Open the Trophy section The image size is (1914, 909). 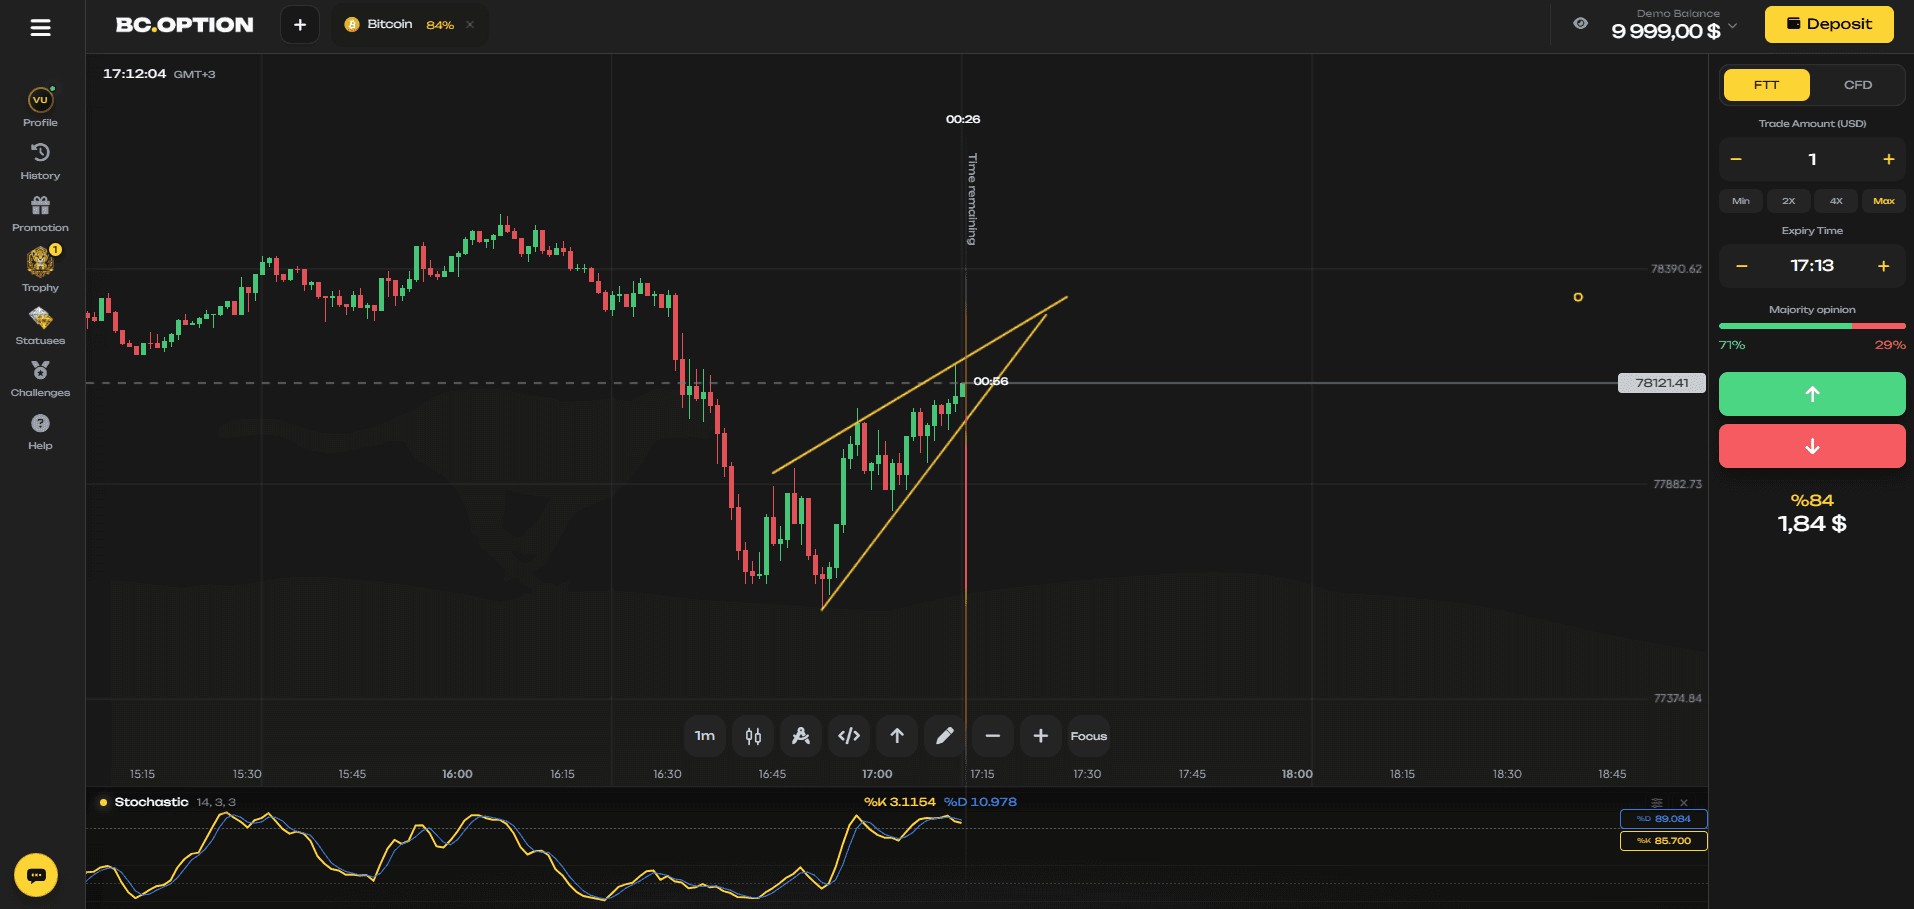40,268
